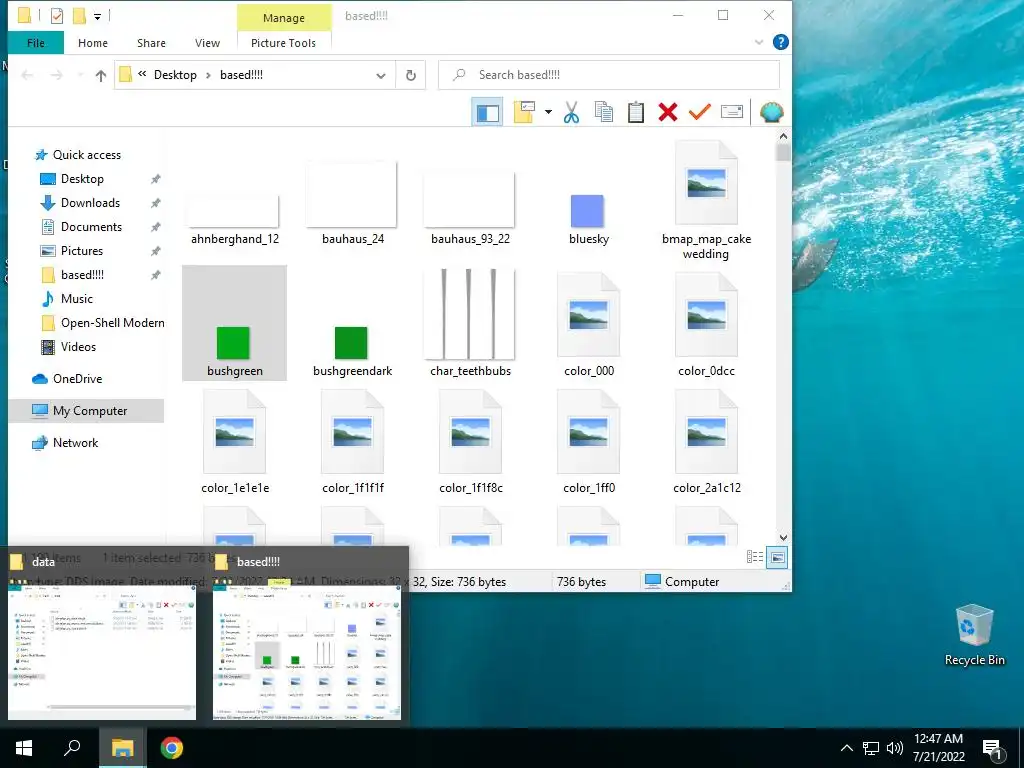Click the Cut scissors icon
This screenshot has height=768, width=1024.
[x=571, y=112]
